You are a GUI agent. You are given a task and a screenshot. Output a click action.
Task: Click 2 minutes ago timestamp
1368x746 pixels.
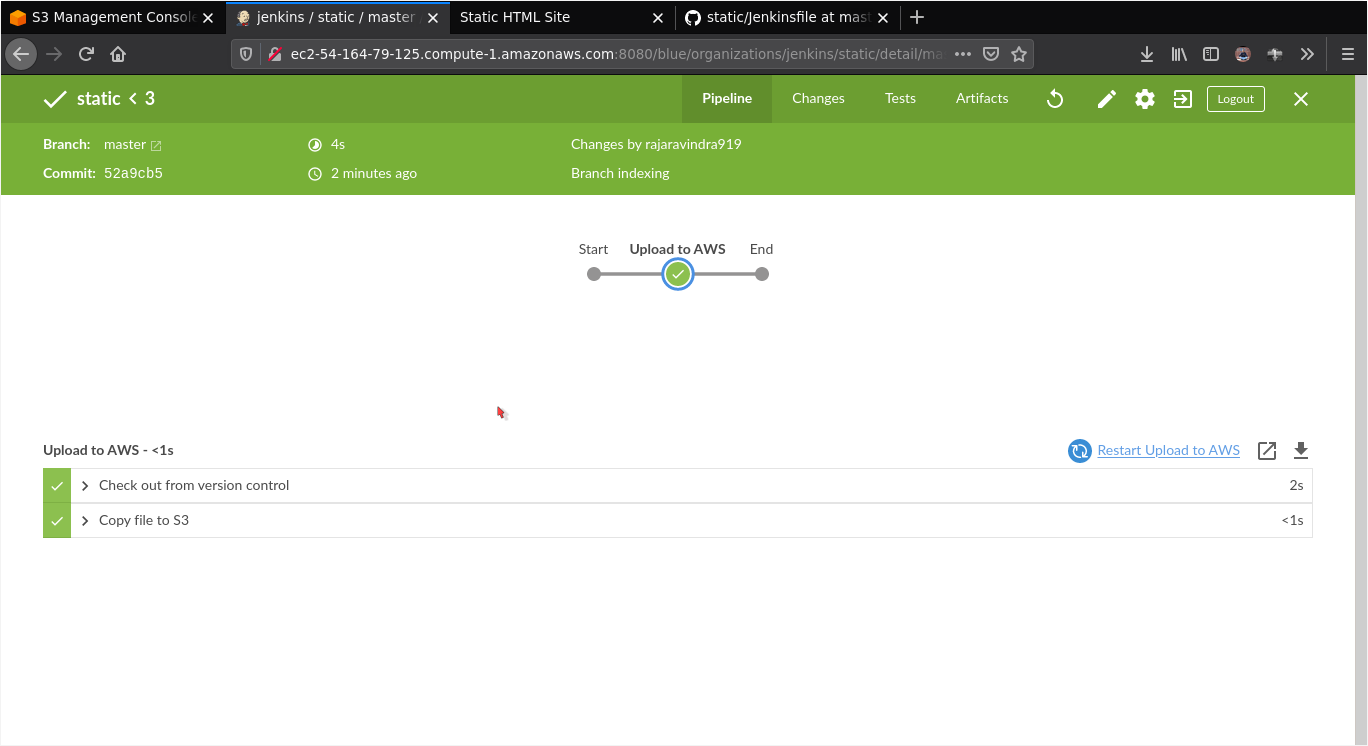(x=374, y=173)
